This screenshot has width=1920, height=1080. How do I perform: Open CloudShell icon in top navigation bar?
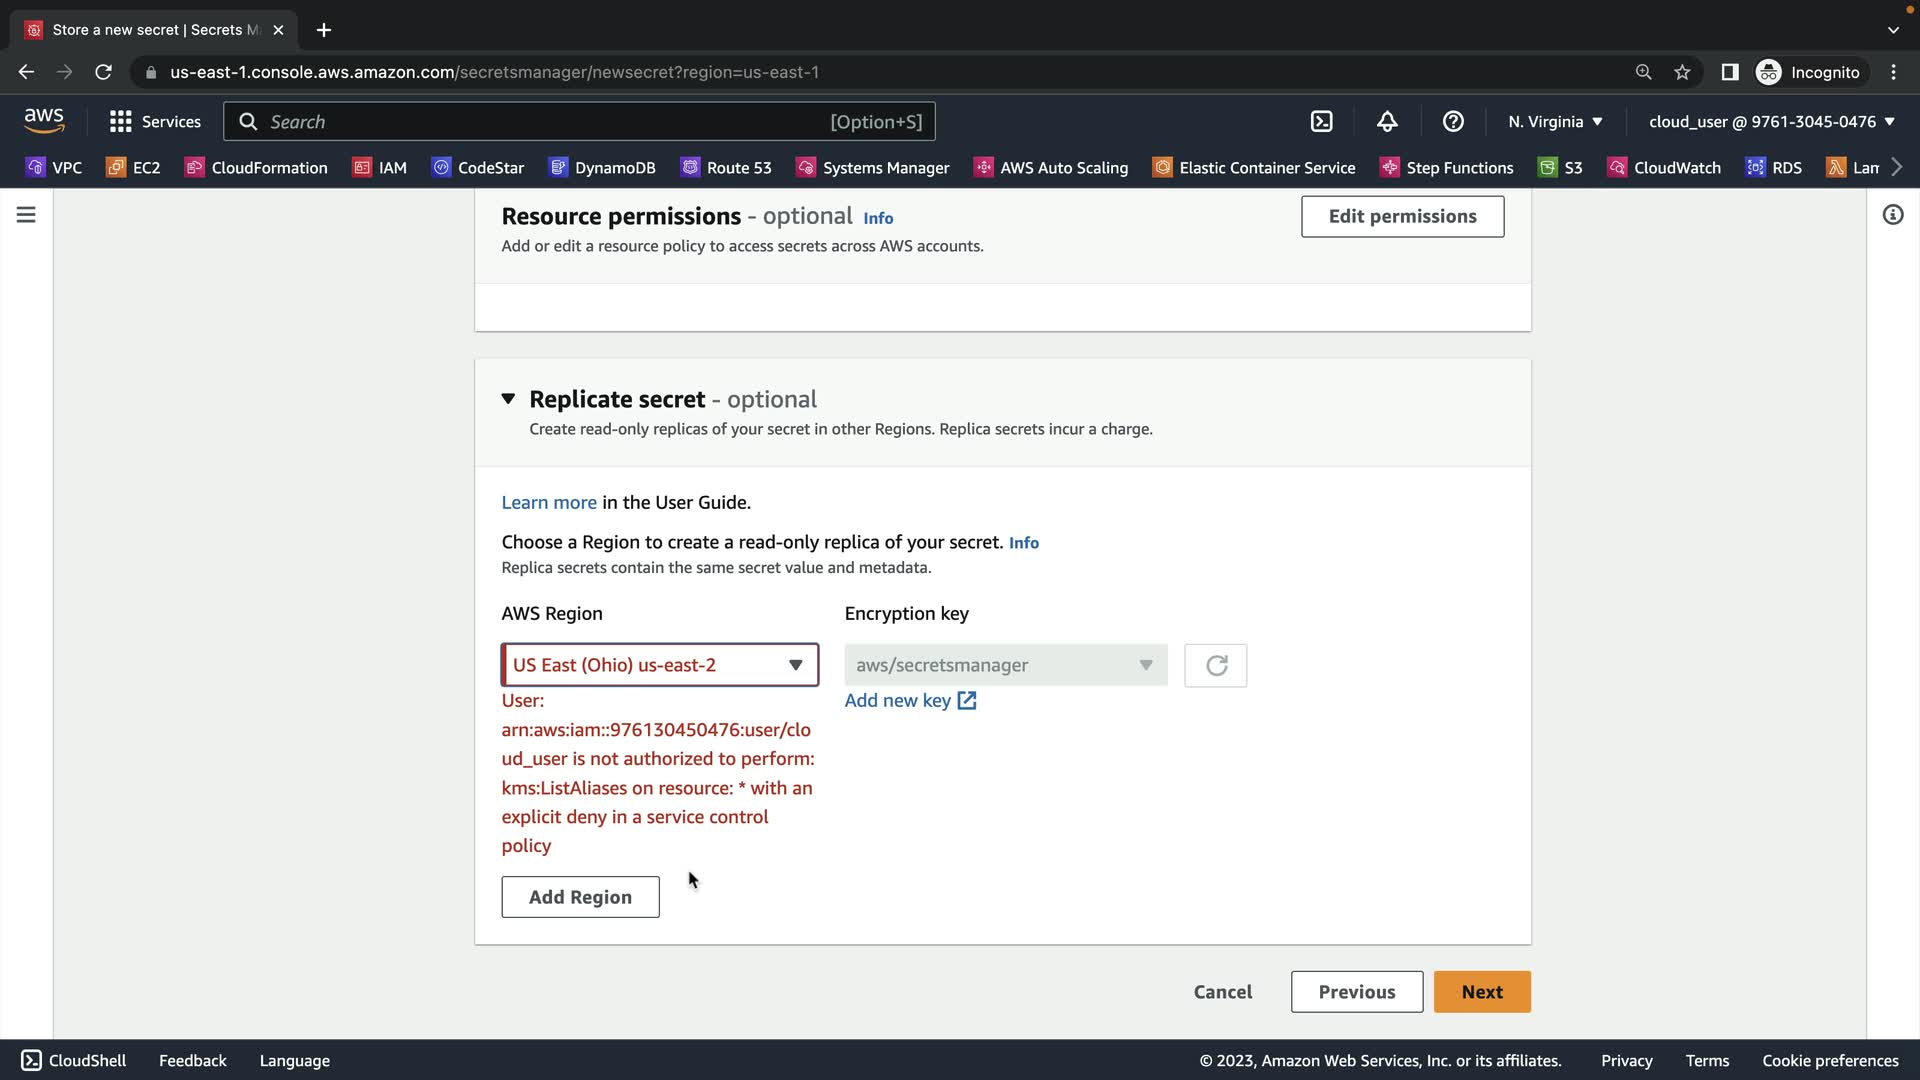[x=1321, y=121]
